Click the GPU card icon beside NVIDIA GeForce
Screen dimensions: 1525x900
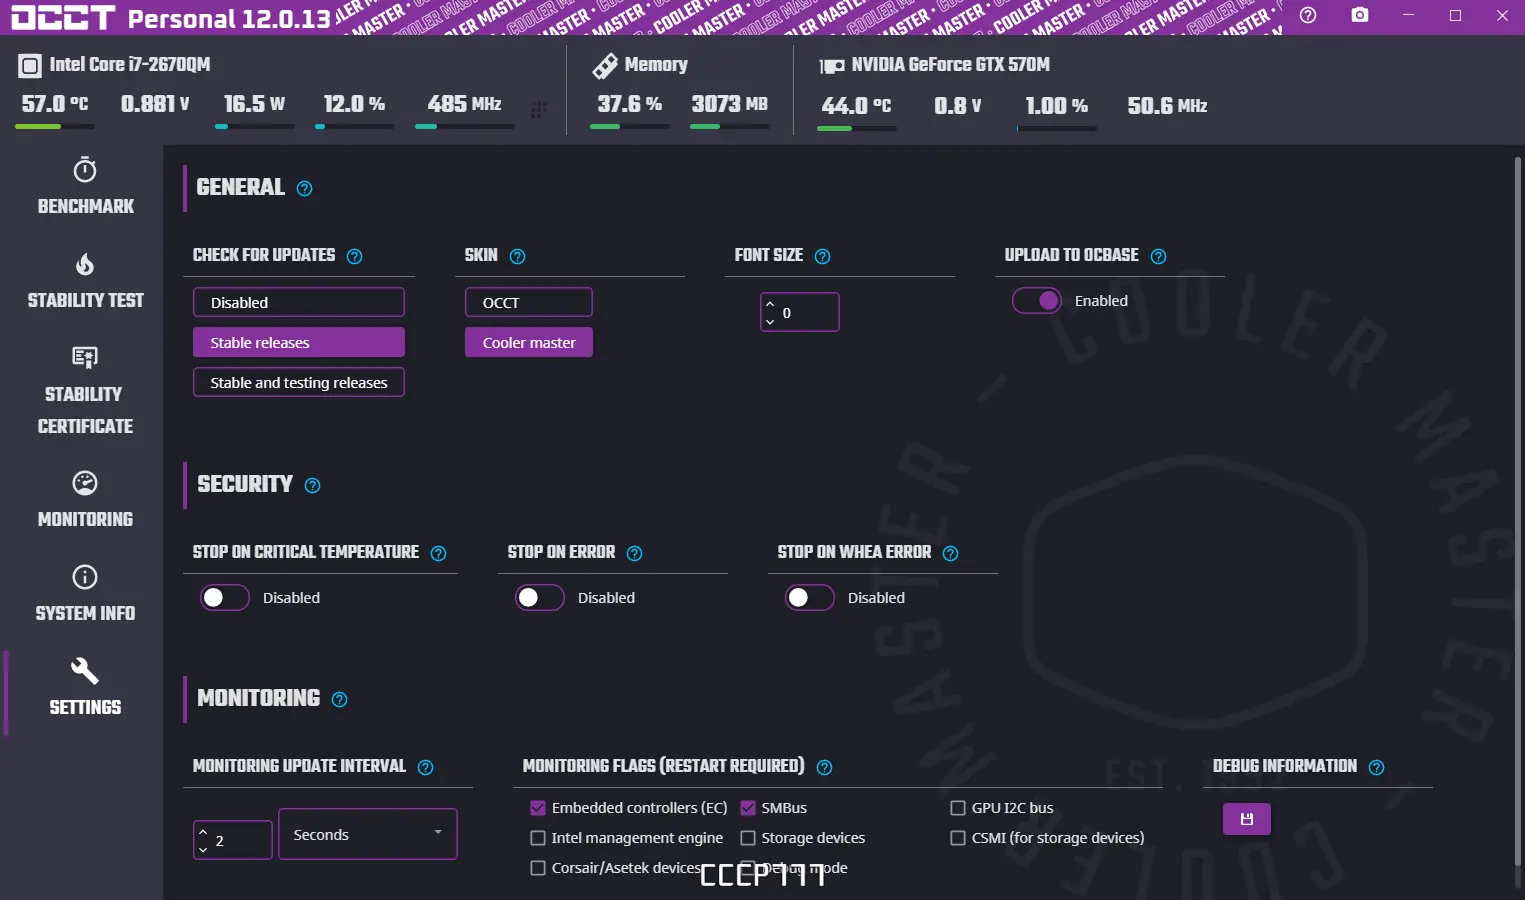832,66
